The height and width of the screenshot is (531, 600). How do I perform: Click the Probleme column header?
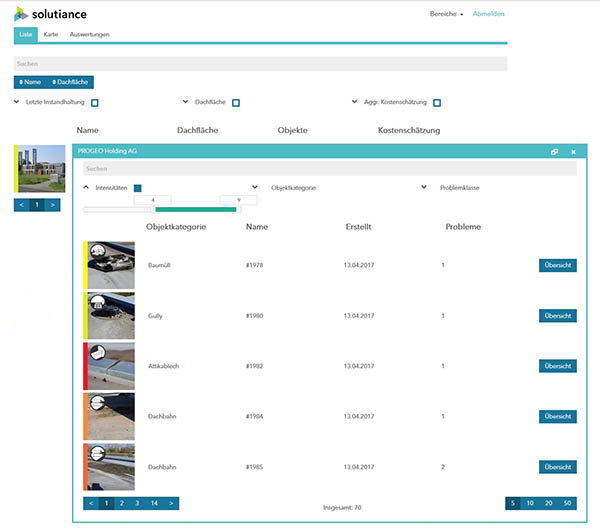(x=463, y=227)
